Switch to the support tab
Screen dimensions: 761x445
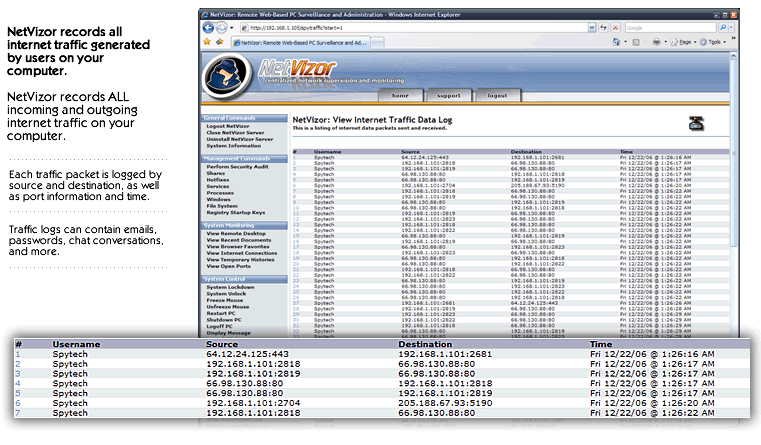click(449, 96)
